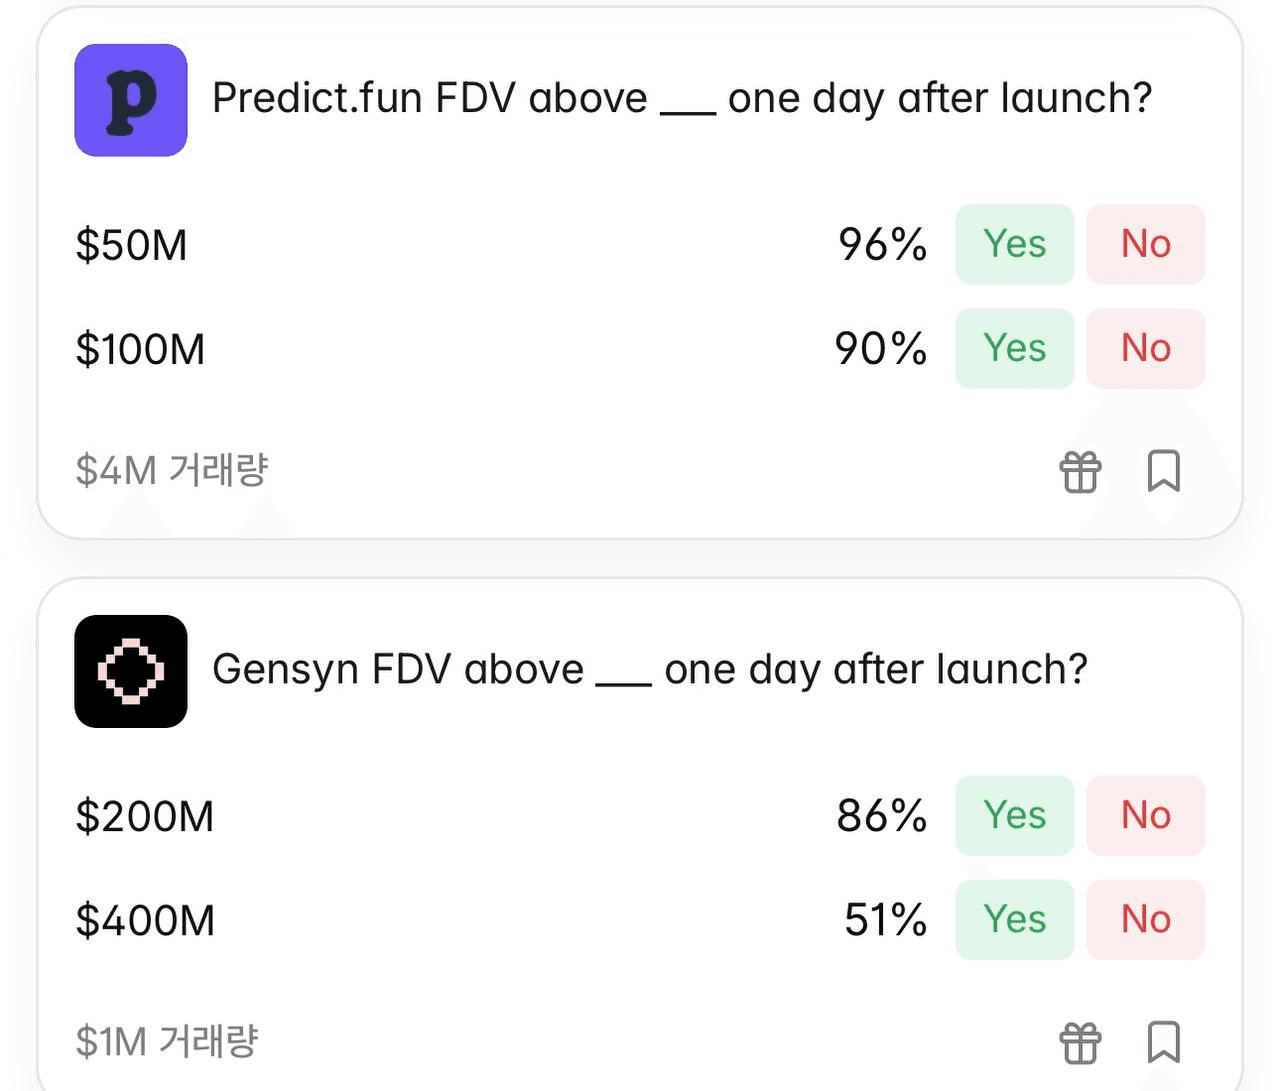Open the Predict.fun purple logo icon
This screenshot has height=1091, width=1280.
click(x=131, y=100)
